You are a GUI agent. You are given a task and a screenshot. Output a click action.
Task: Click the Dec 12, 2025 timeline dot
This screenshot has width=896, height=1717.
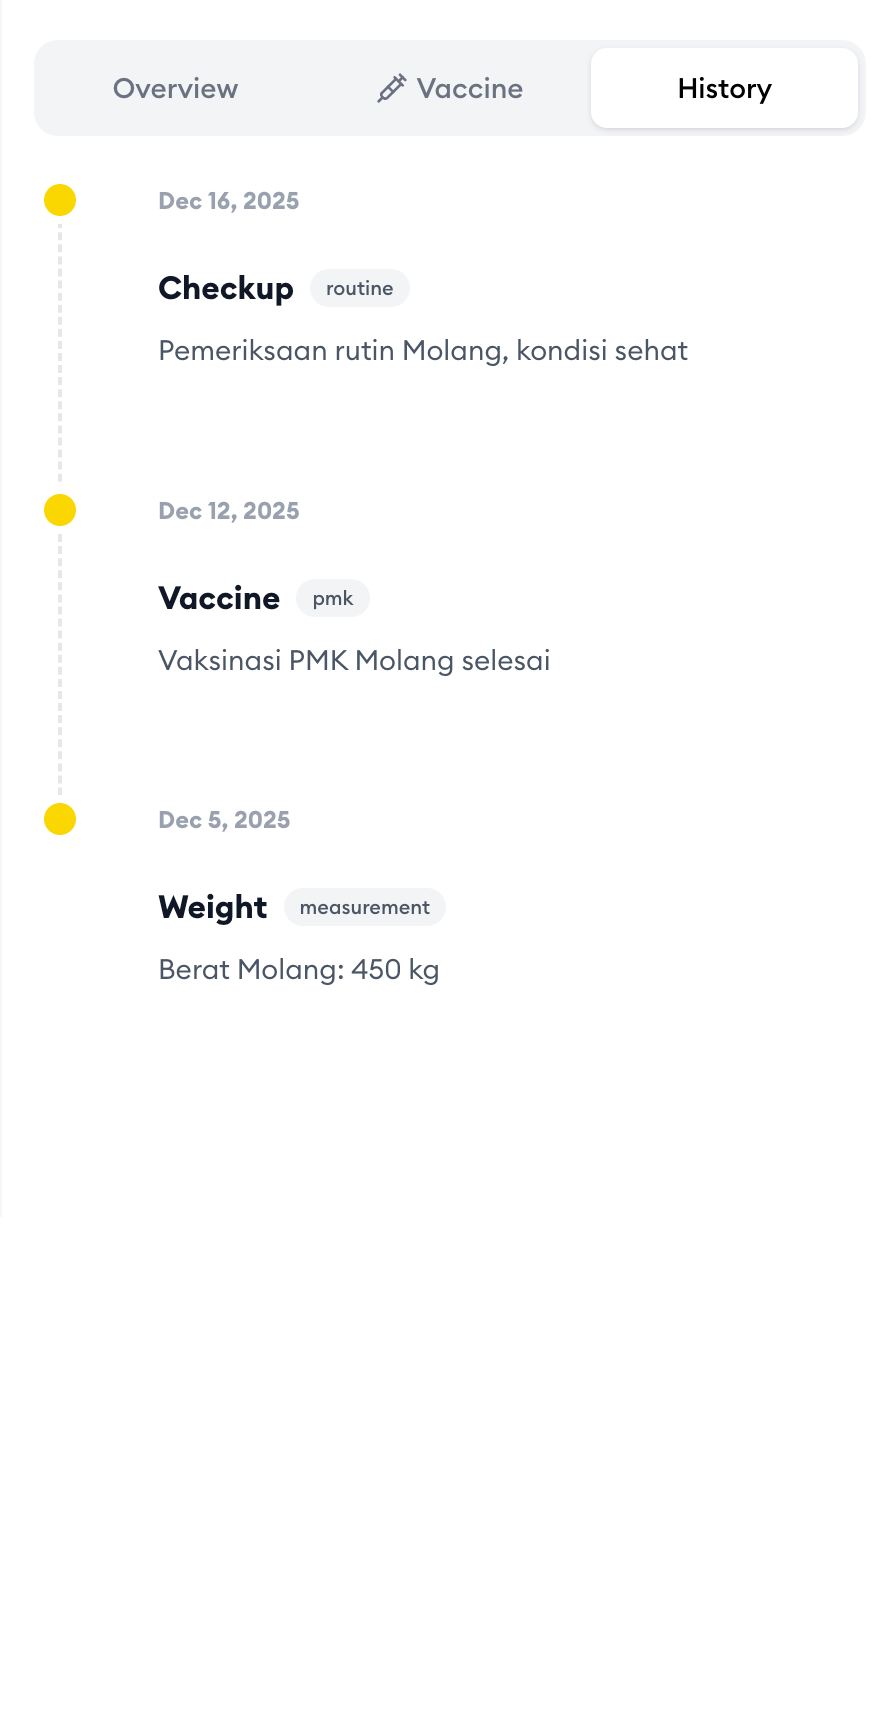click(60, 510)
